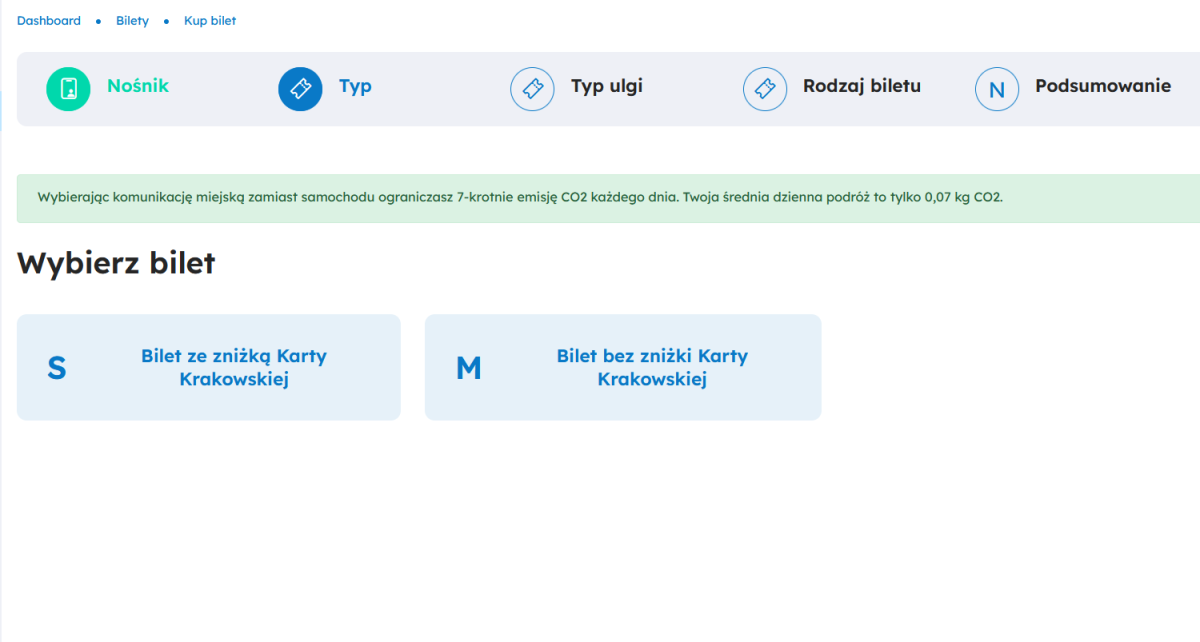Click the green Nośnik phone icon
Image resolution: width=1200 pixels, height=642 pixels.
pos(68,89)
